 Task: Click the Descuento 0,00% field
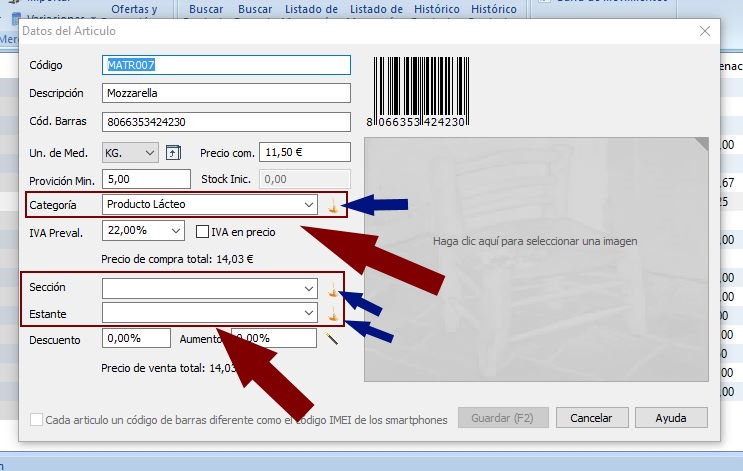136,338
